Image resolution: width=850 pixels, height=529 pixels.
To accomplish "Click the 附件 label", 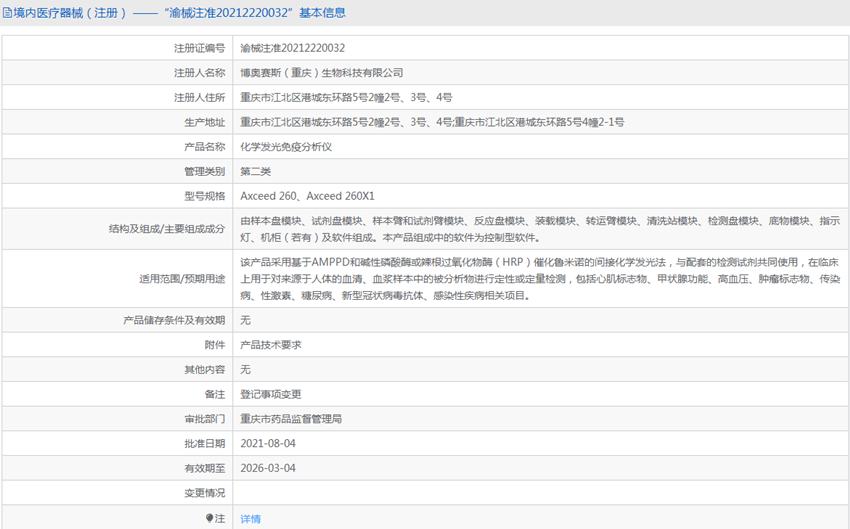I will pos(215,345).
